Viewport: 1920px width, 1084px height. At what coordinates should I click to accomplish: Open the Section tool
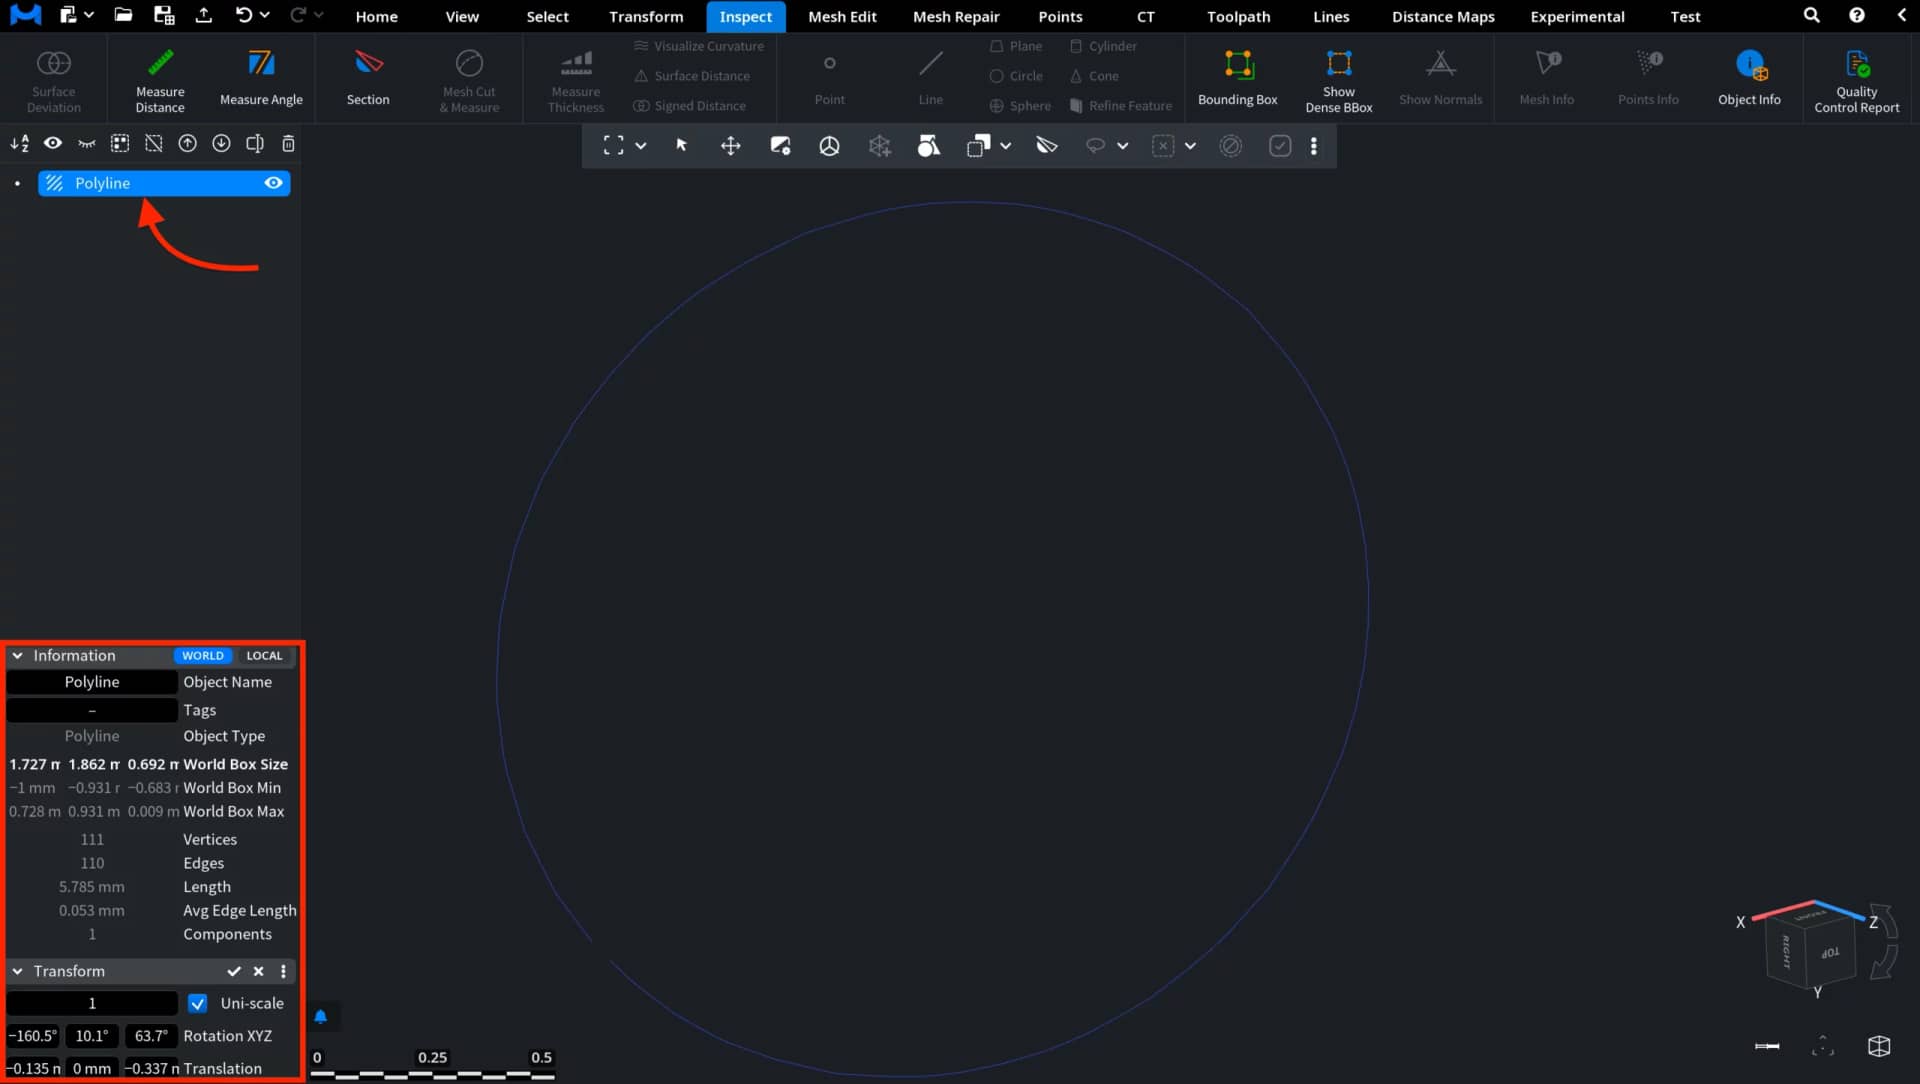click(x=368, y=79)
